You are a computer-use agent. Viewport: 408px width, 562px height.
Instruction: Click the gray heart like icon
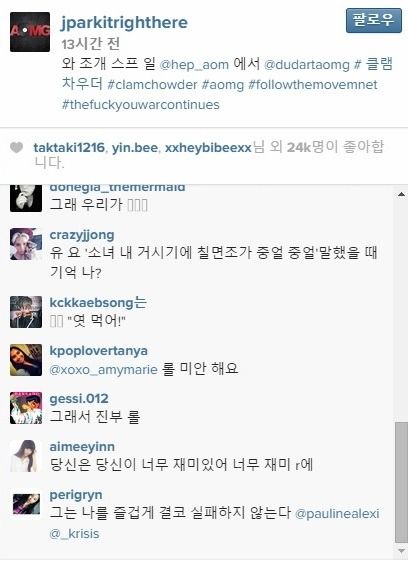pyautogui.click(x=16, y=147)
